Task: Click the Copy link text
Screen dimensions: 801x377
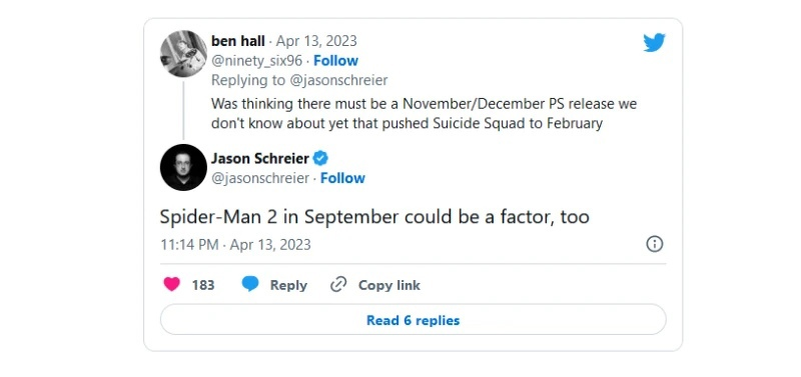Action: (389, 285)
